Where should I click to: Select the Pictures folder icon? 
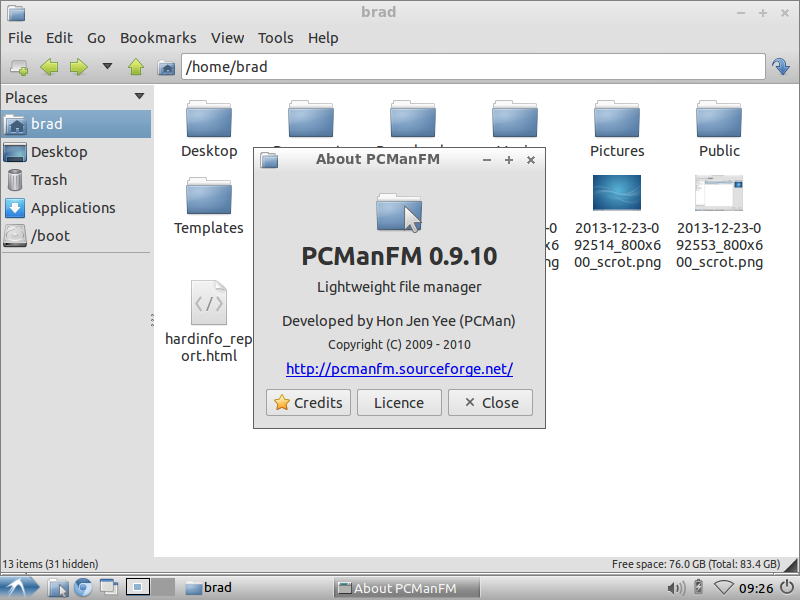[x=617, y=119]
